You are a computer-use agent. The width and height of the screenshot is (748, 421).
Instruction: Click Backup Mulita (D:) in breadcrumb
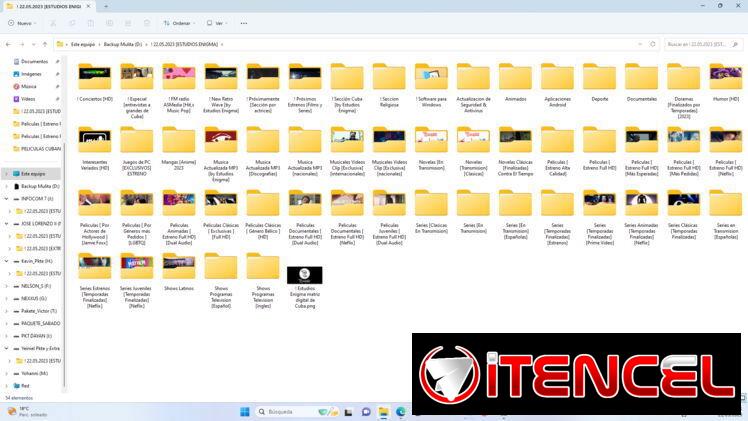pyautogui.click(x=123, y=44)
